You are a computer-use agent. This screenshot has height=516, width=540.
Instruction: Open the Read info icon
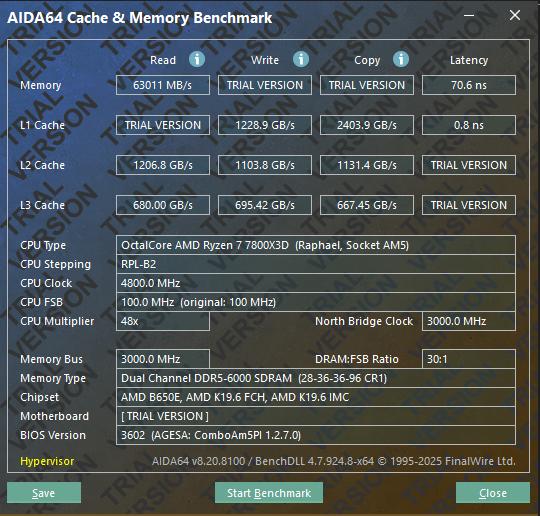(197, 59)
